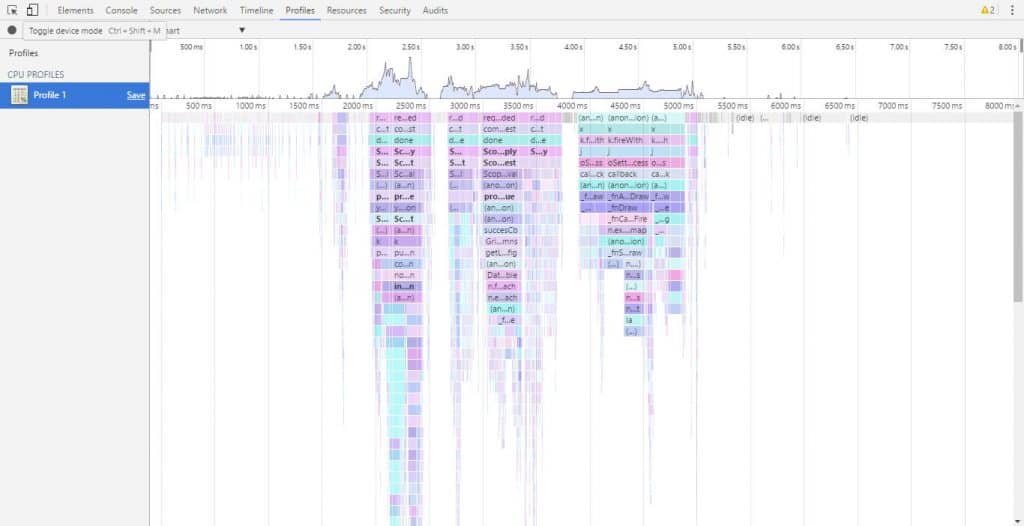Viewport: 1024px width, 526px height.
Task: Open the Resources tab
Action: 347,10
